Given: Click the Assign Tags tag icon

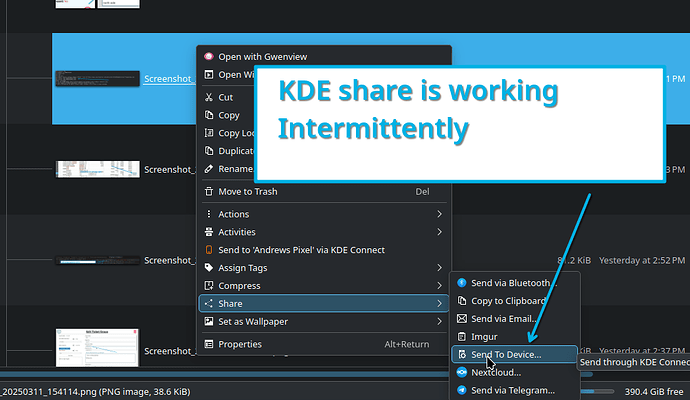Looking at the screenshot, I should 209,268.
